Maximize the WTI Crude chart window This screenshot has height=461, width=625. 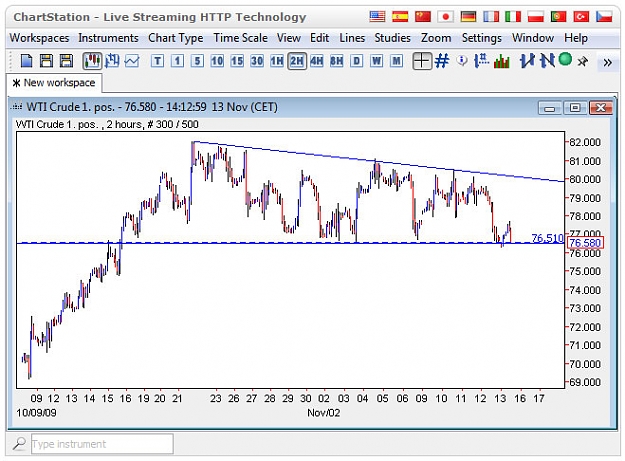click(x=575, y=108)
